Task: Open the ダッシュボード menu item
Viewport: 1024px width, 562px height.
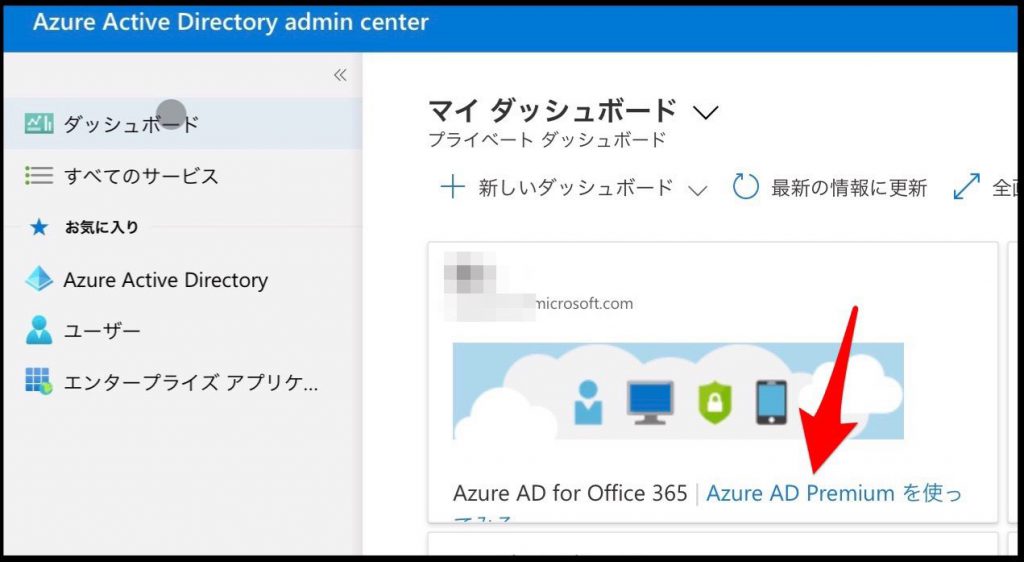Action: (183, 123)
